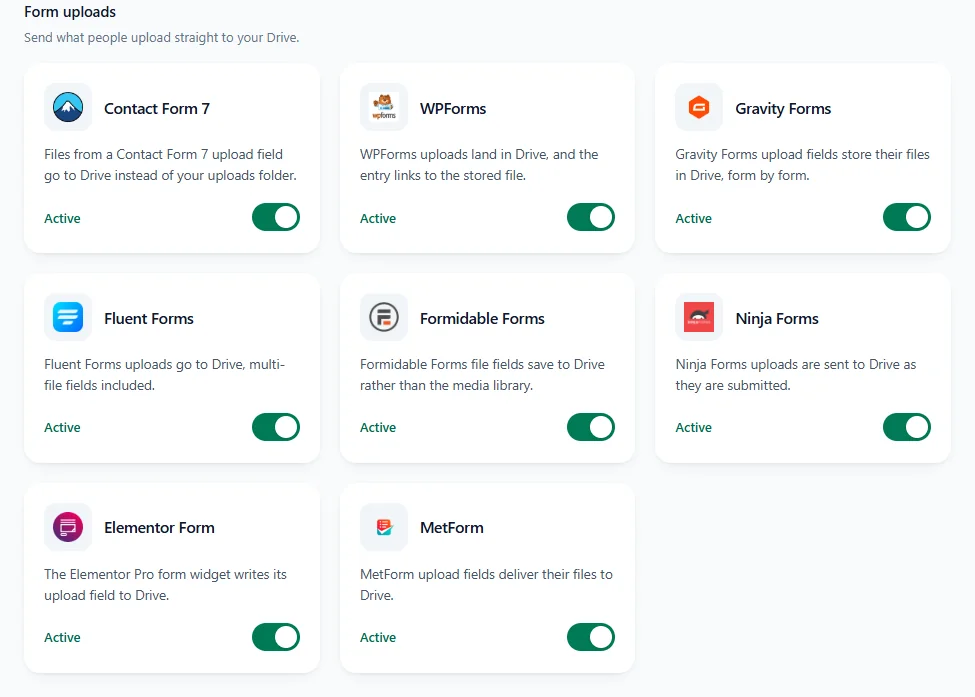Image resolution: width=975 pixels, height=697 pixels.
Task: Click the Formidable Forms card title
Action: tap(482, 318)
